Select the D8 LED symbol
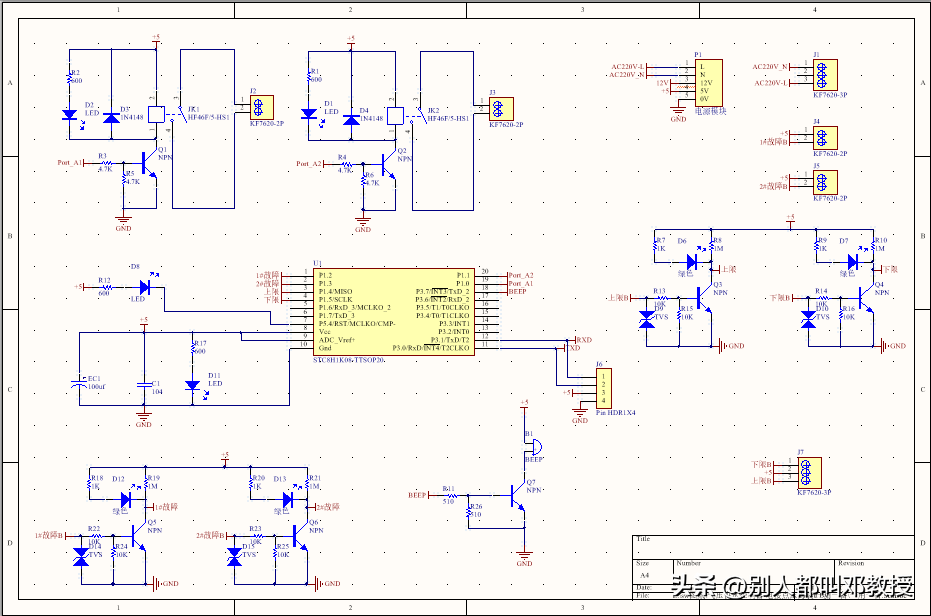This screenshot has height=616, width=931. (x=145, y=287)
